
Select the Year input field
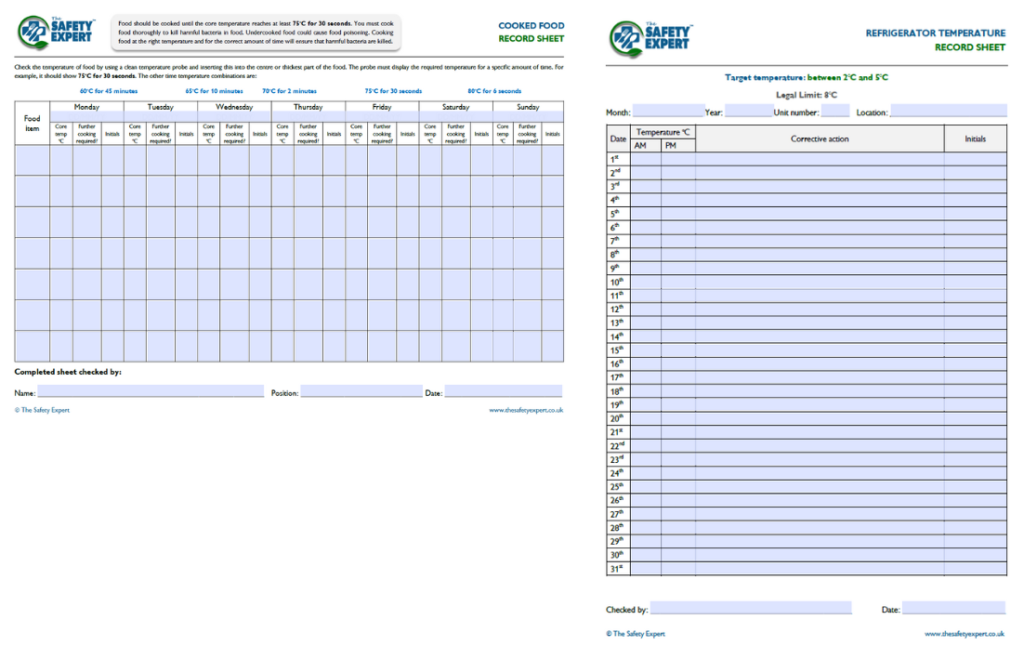748,112
